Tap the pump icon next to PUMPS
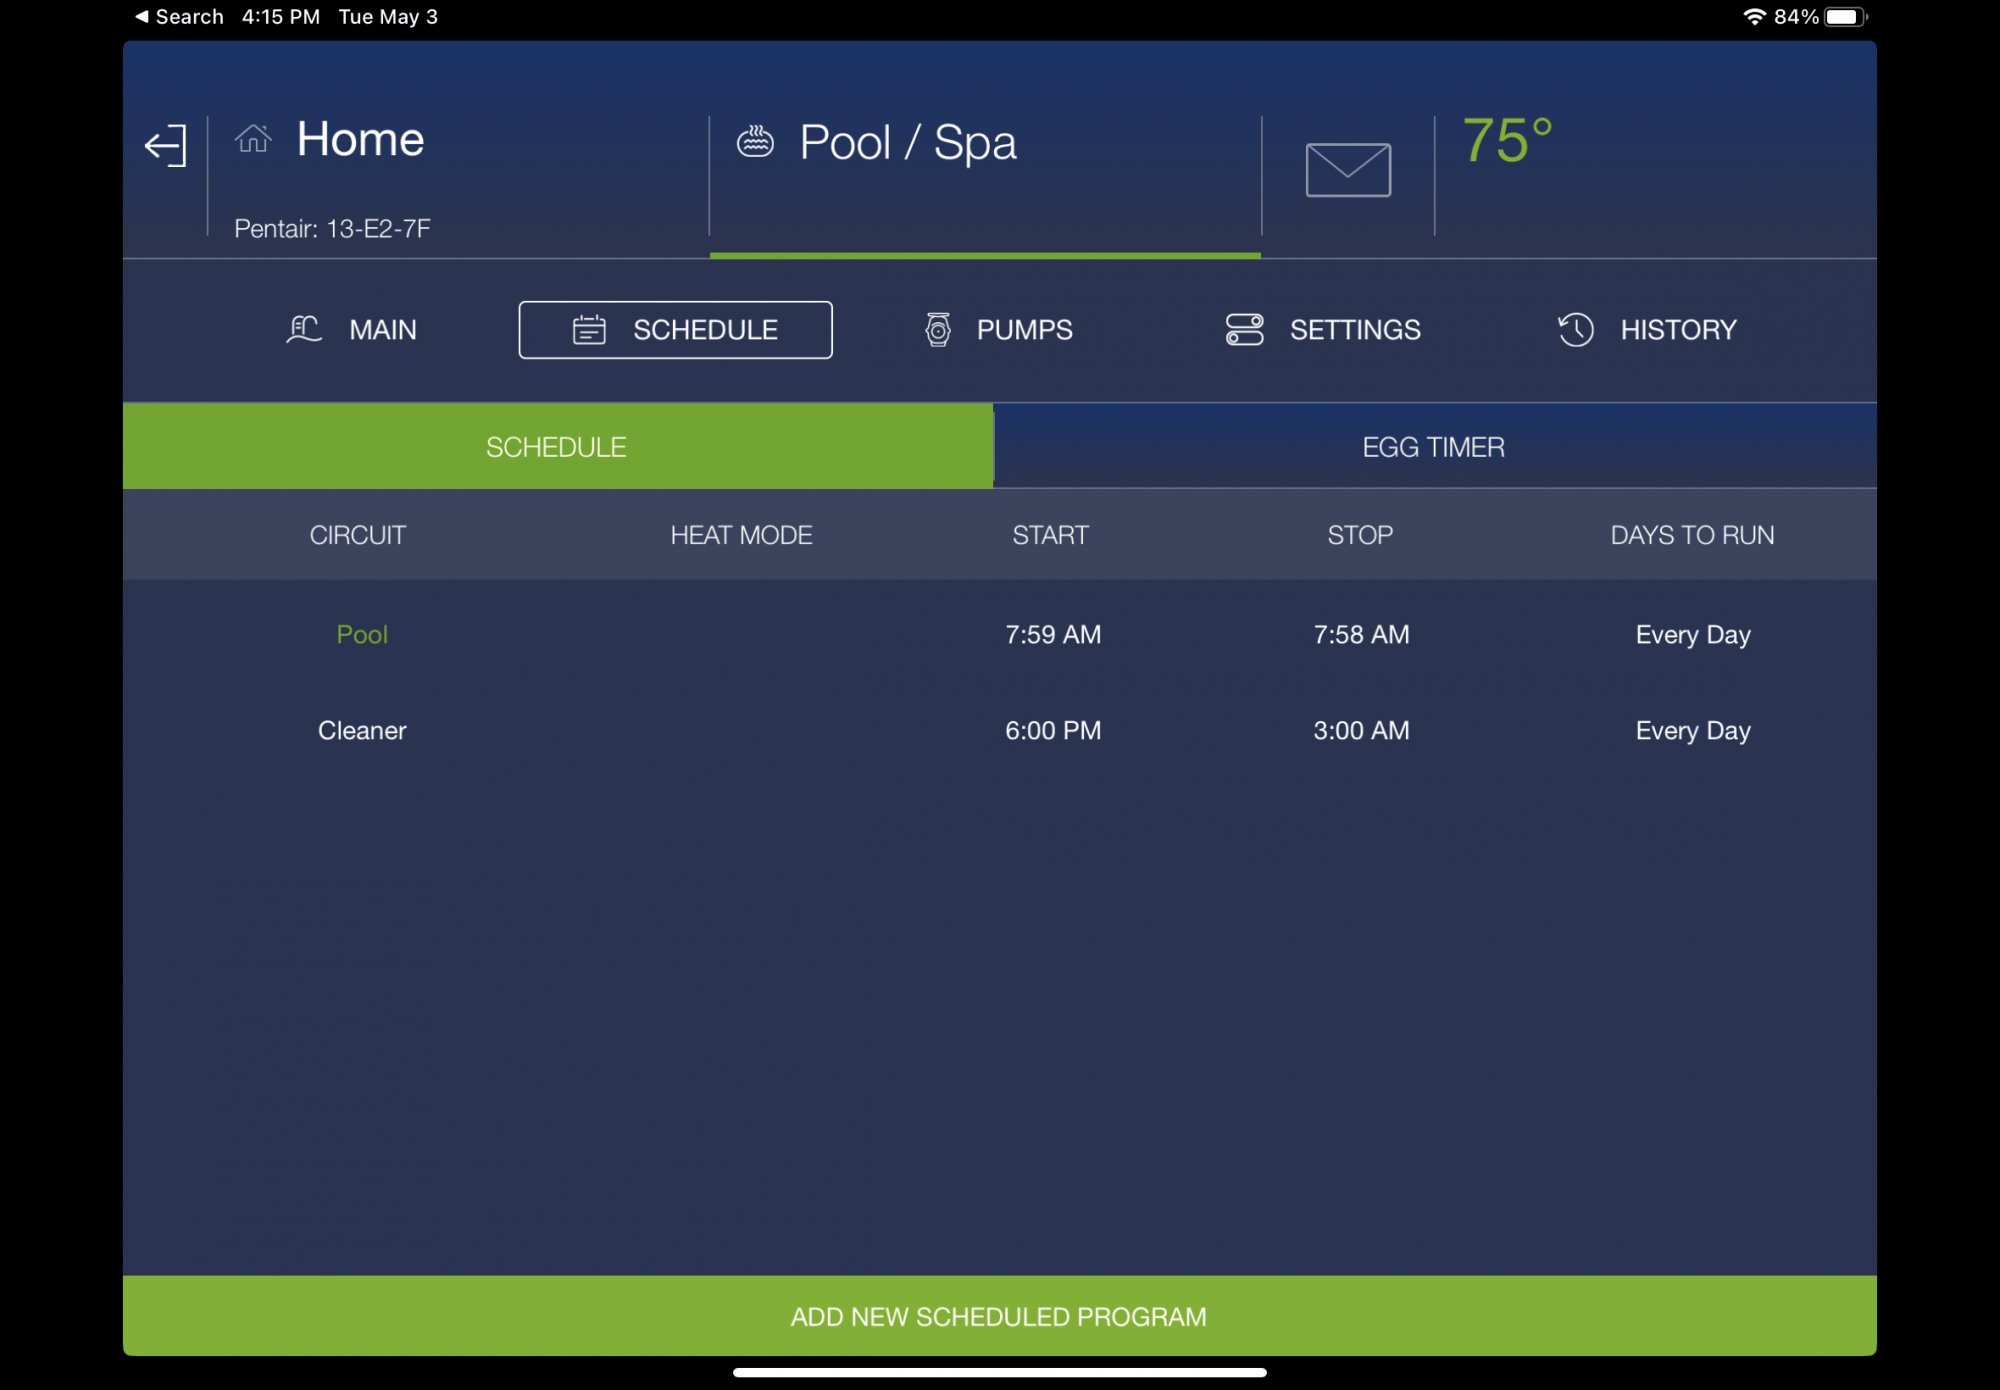Screen dimensions: 2000x1390 (x=937, y=329)
